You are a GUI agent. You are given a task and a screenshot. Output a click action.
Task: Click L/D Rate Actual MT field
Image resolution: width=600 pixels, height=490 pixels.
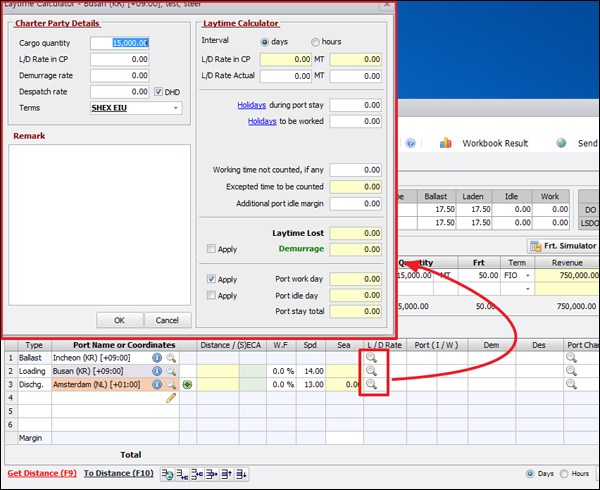pyautogui.click(x=286, y=76)
